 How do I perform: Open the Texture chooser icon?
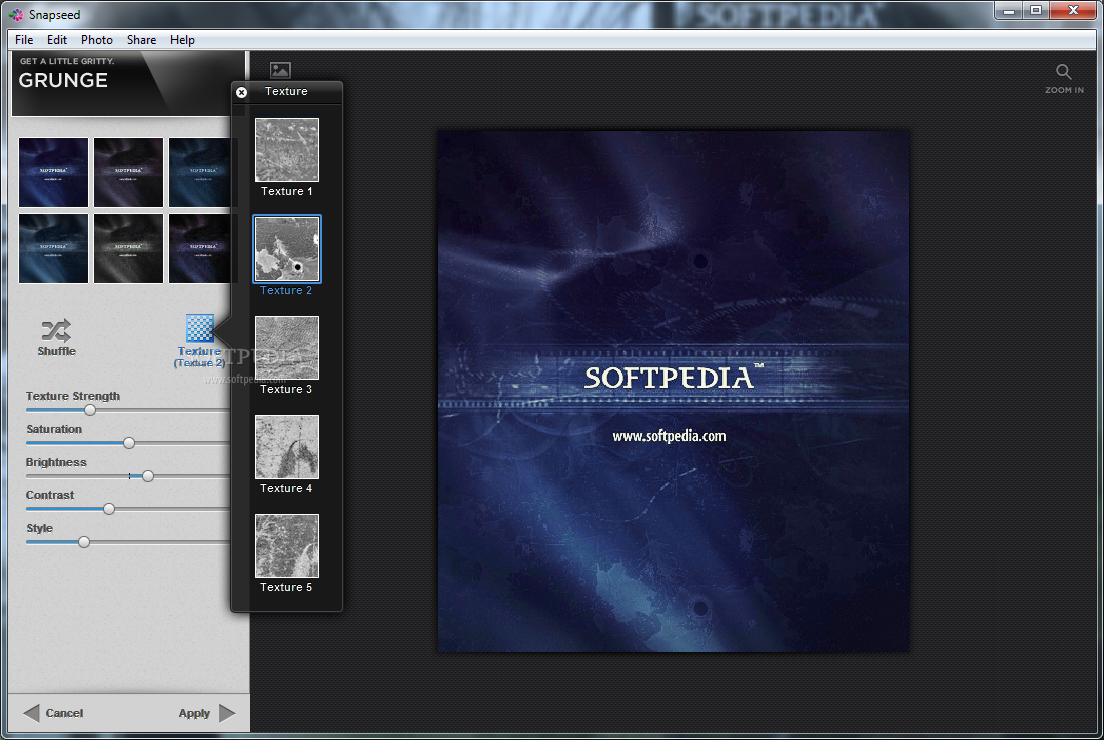(199, 328)
